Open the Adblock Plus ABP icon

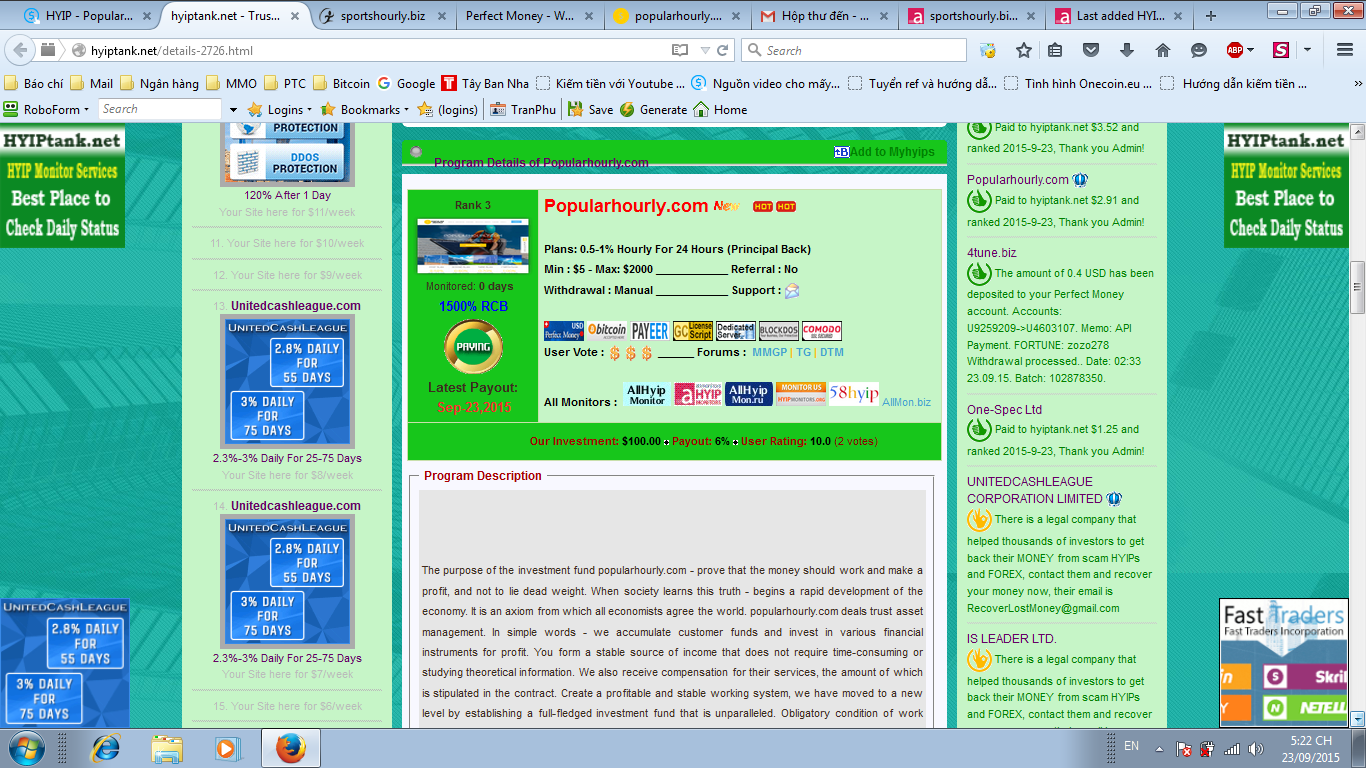pyautogui.click(x=1235, y=50)
